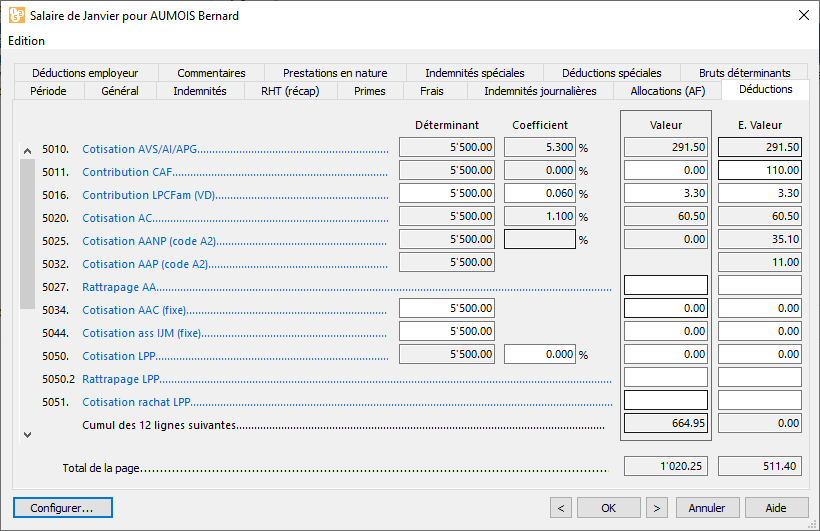This screenshot has width=820, height=531.
Task: Click the Cotisation LPP link
Action: (119, 356)
